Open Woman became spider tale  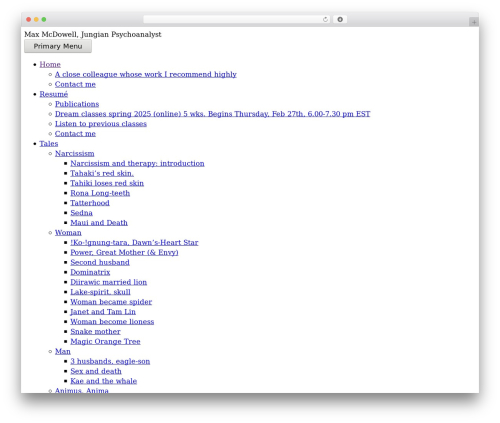(x=111, y=302)
